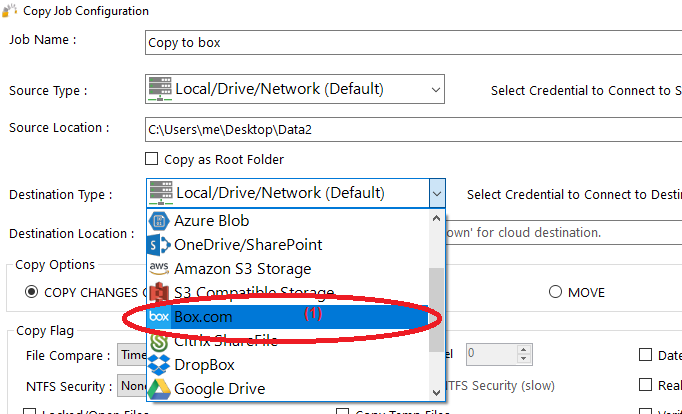Choose DropBox as destination type
The width and height of the screenshot is (682, 414).
pyautogui.click(x=288, y=365)
